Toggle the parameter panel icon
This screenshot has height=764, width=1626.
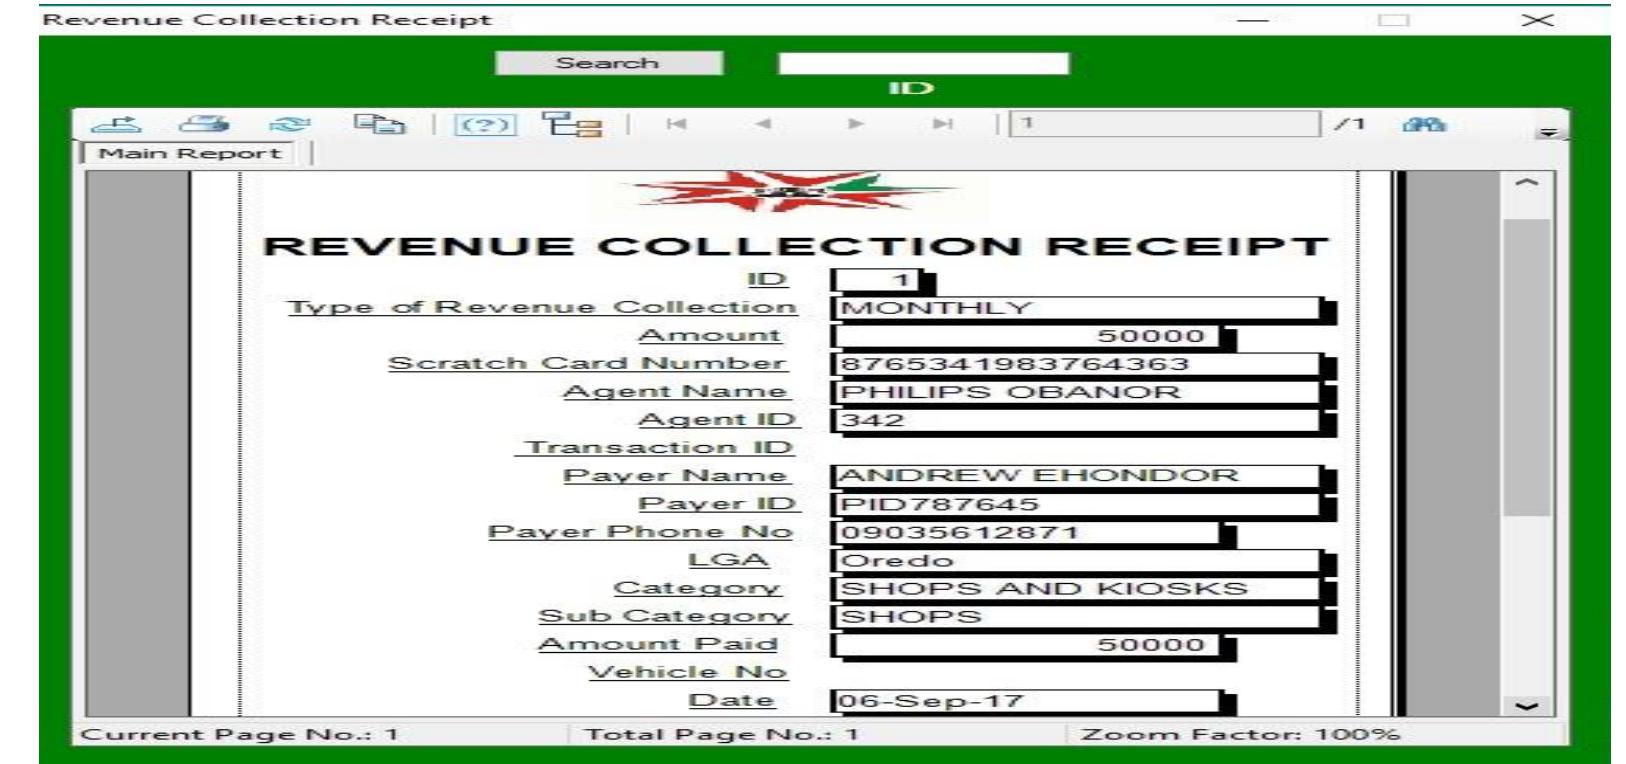click(x=486, y=124)
